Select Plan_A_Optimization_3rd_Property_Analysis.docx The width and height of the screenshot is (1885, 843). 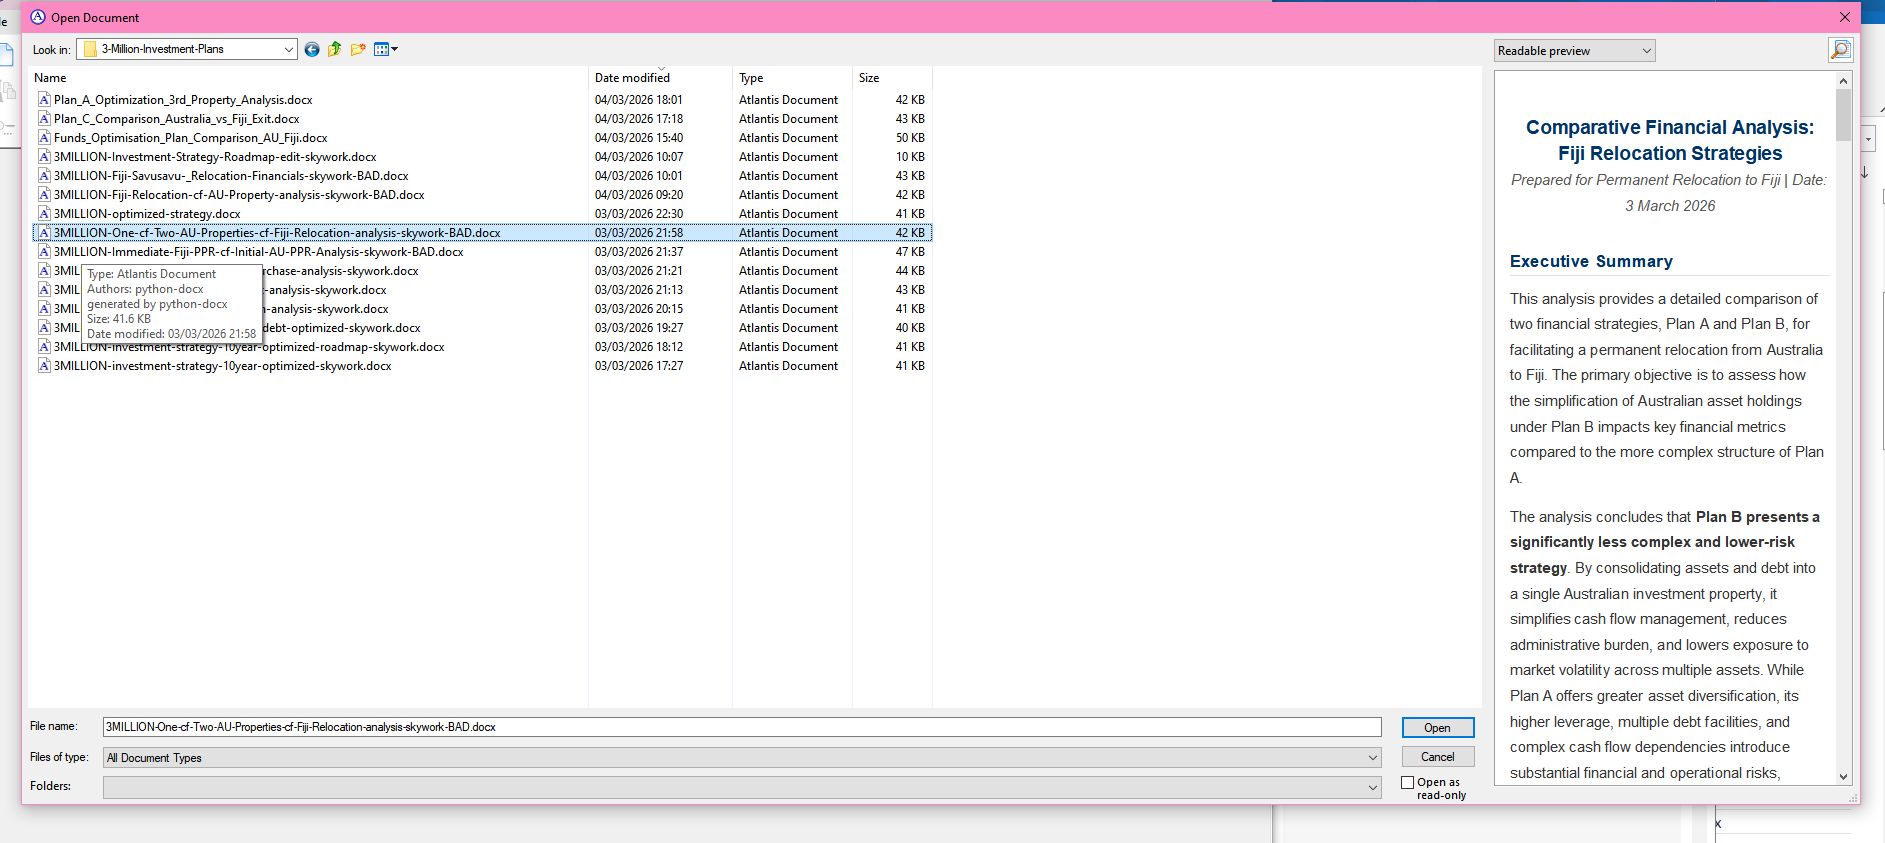(x=183, y=100)
